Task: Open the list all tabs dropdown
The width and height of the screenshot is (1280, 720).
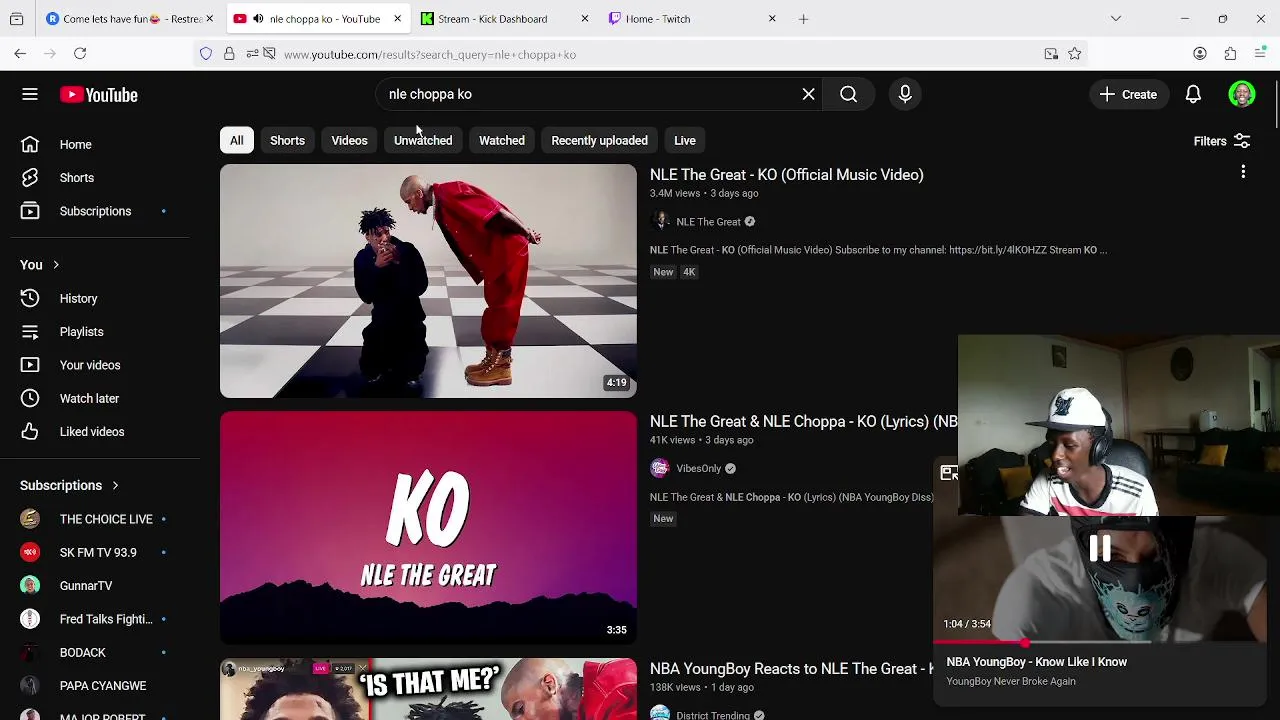Action: pyautogui.click(x=1116, y=19)
